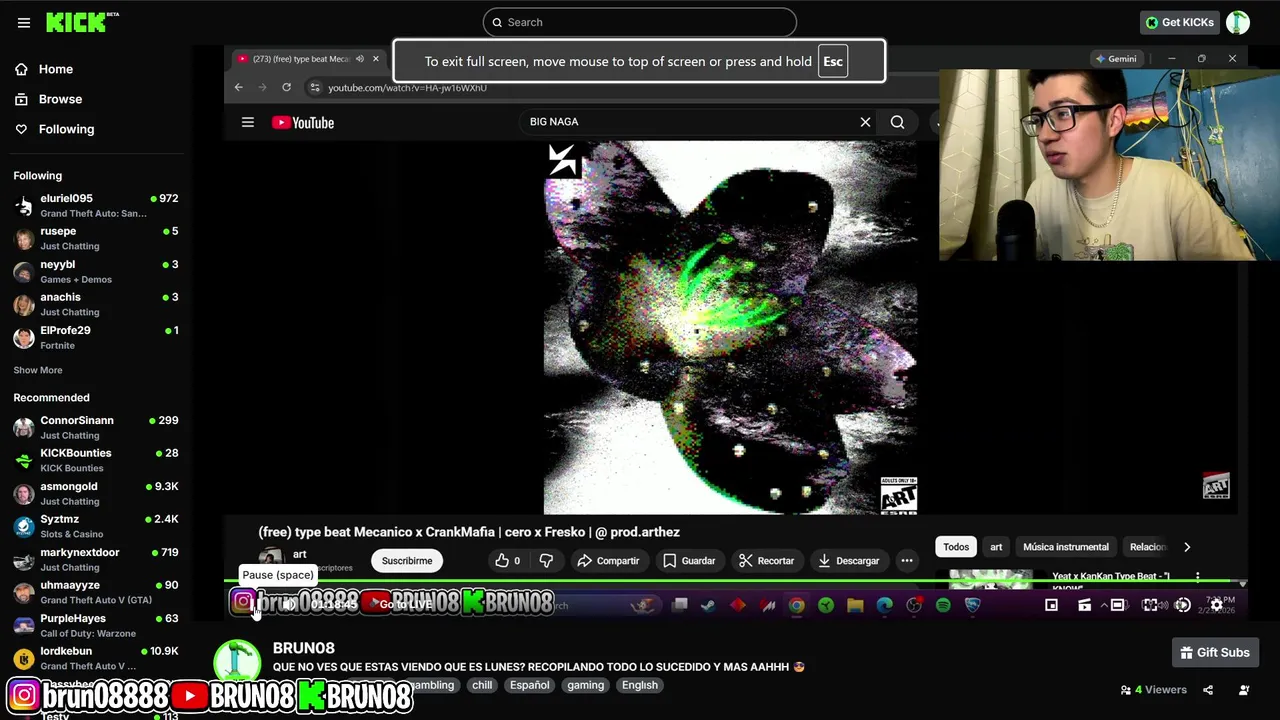
Task: Open markynextdoor recommended channel
Action: pos(95,559)
